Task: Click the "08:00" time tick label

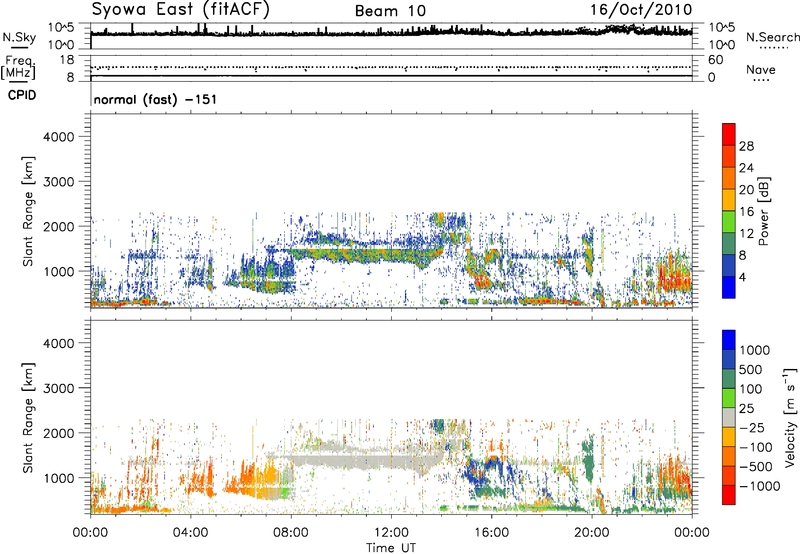Action: click(291, 533)
